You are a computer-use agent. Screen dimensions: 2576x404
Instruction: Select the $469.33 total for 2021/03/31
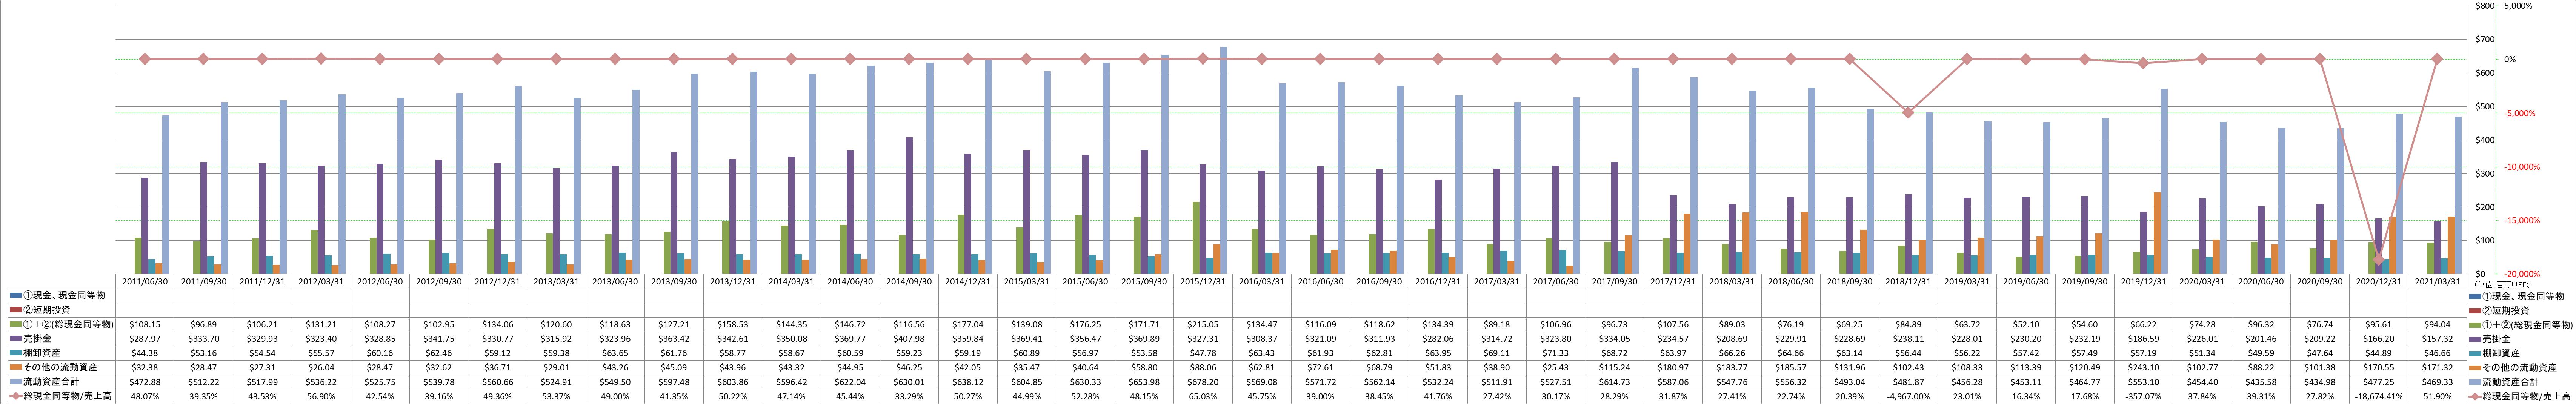pyautogui.click(x=2438, y=382)
